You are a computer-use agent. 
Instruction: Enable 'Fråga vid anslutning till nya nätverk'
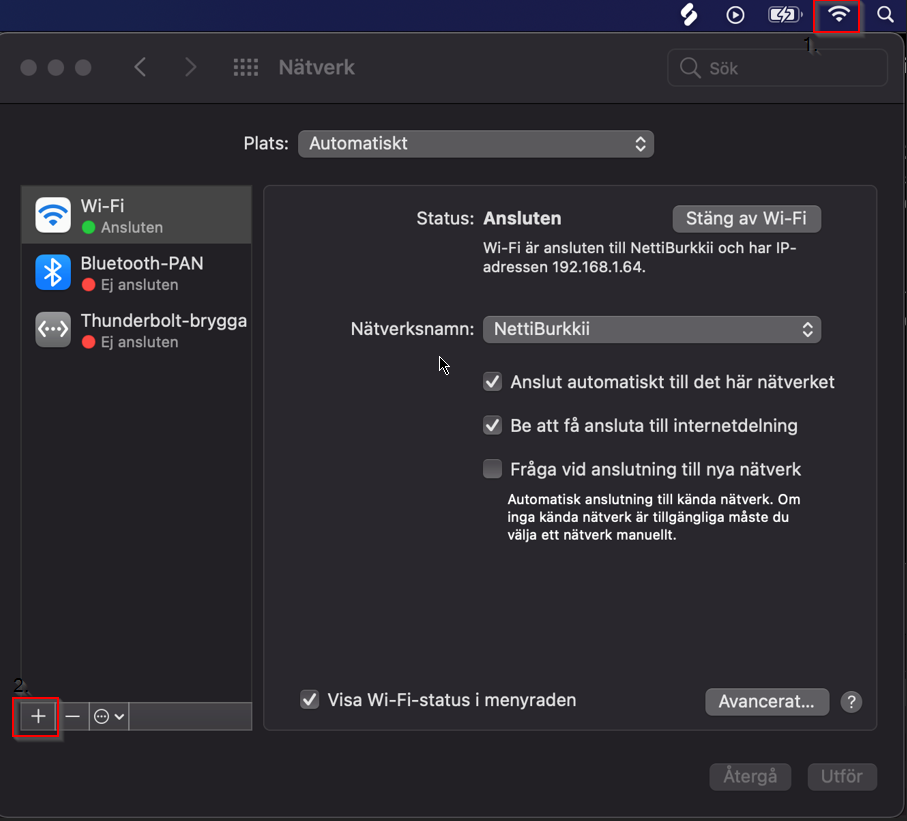point(492,469)
